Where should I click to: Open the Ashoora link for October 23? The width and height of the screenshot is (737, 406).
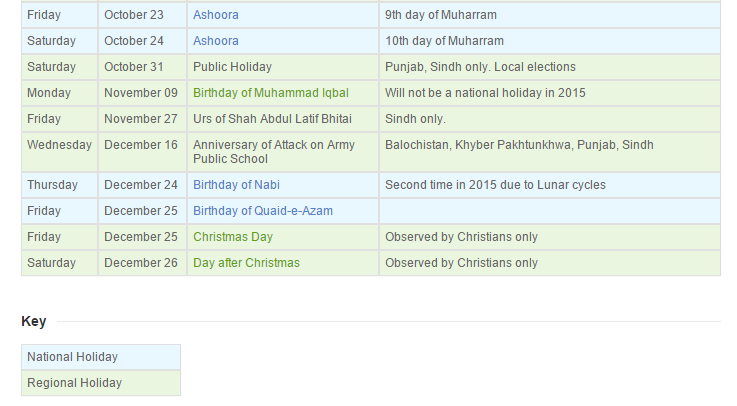tap(216, 15)
